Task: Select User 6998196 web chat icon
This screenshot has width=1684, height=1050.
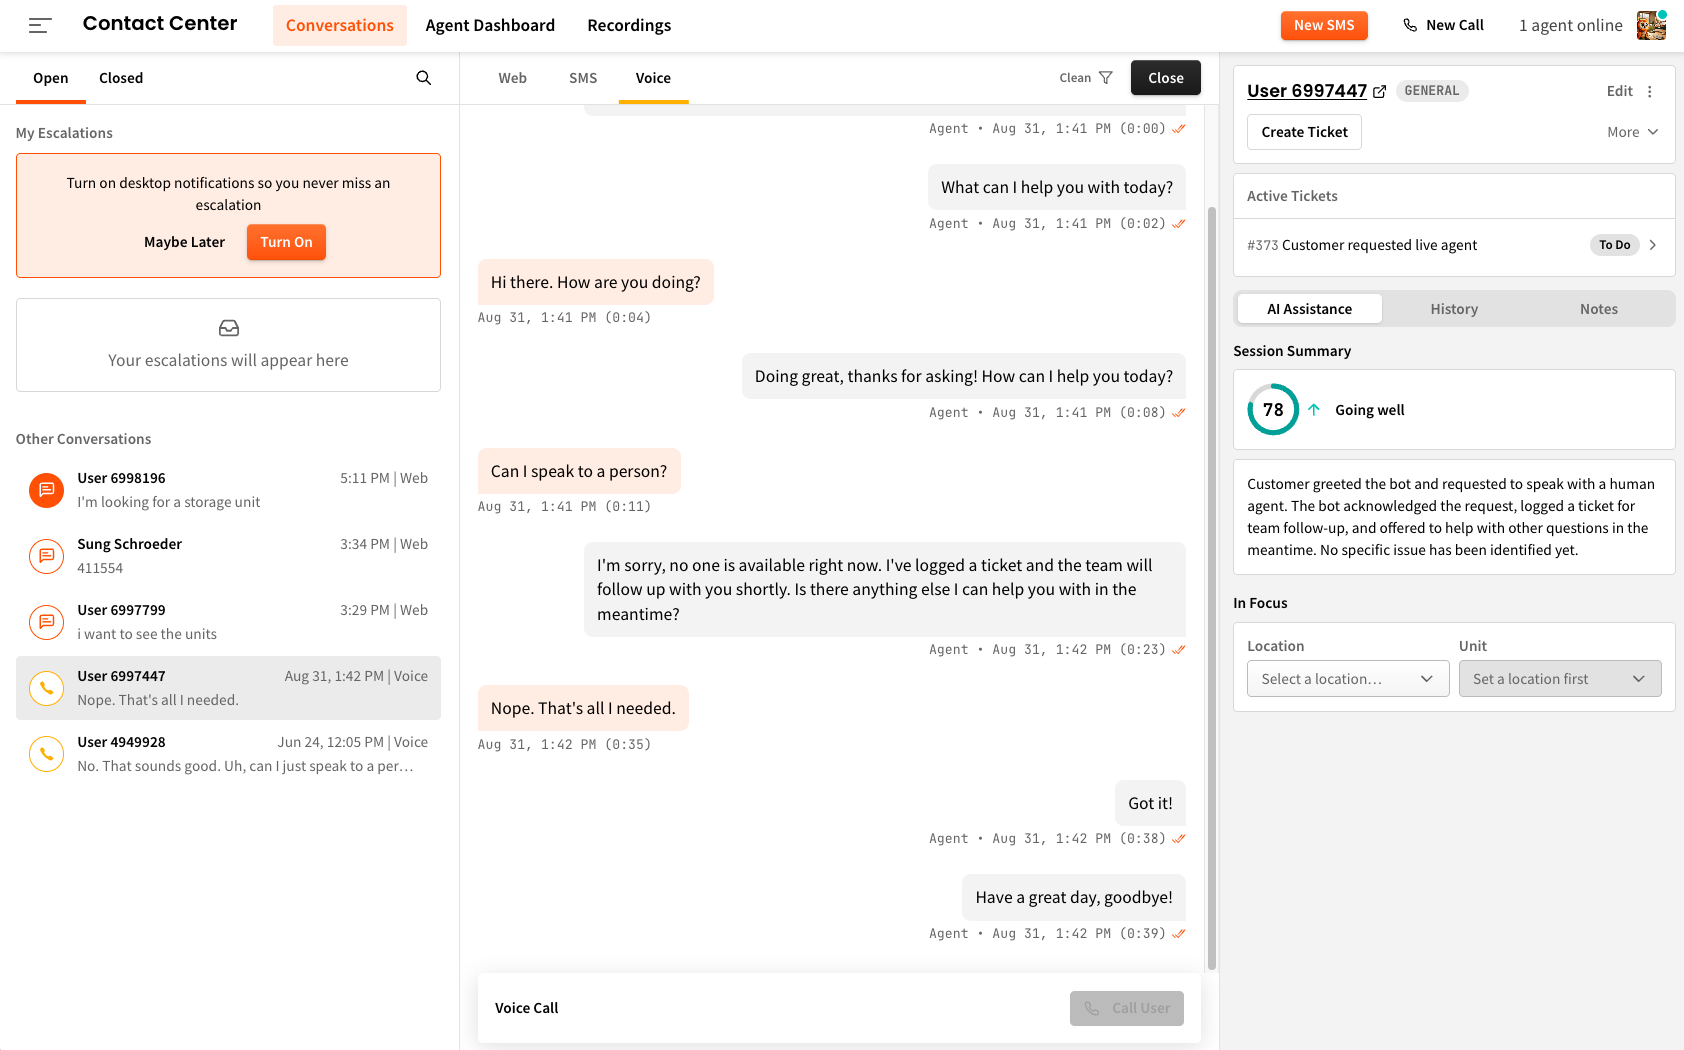Action: coord(46,490)
